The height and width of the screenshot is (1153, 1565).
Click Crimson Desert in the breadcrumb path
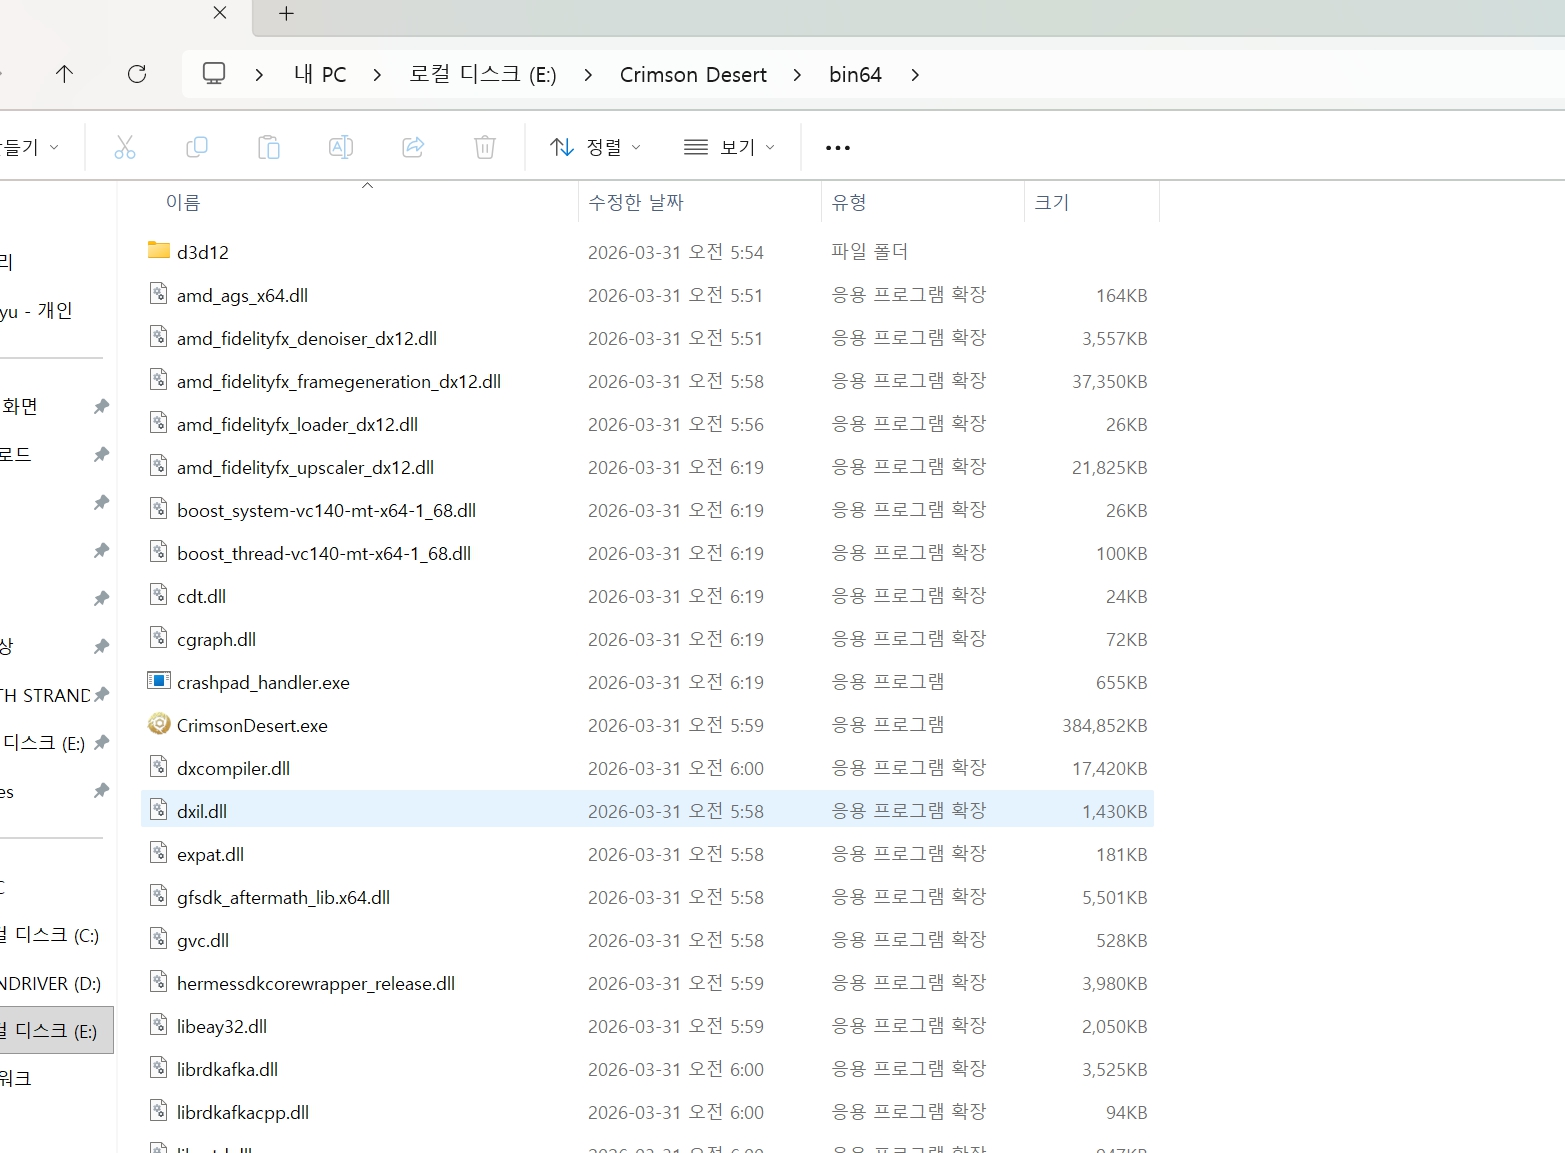(x=693, y=75)
